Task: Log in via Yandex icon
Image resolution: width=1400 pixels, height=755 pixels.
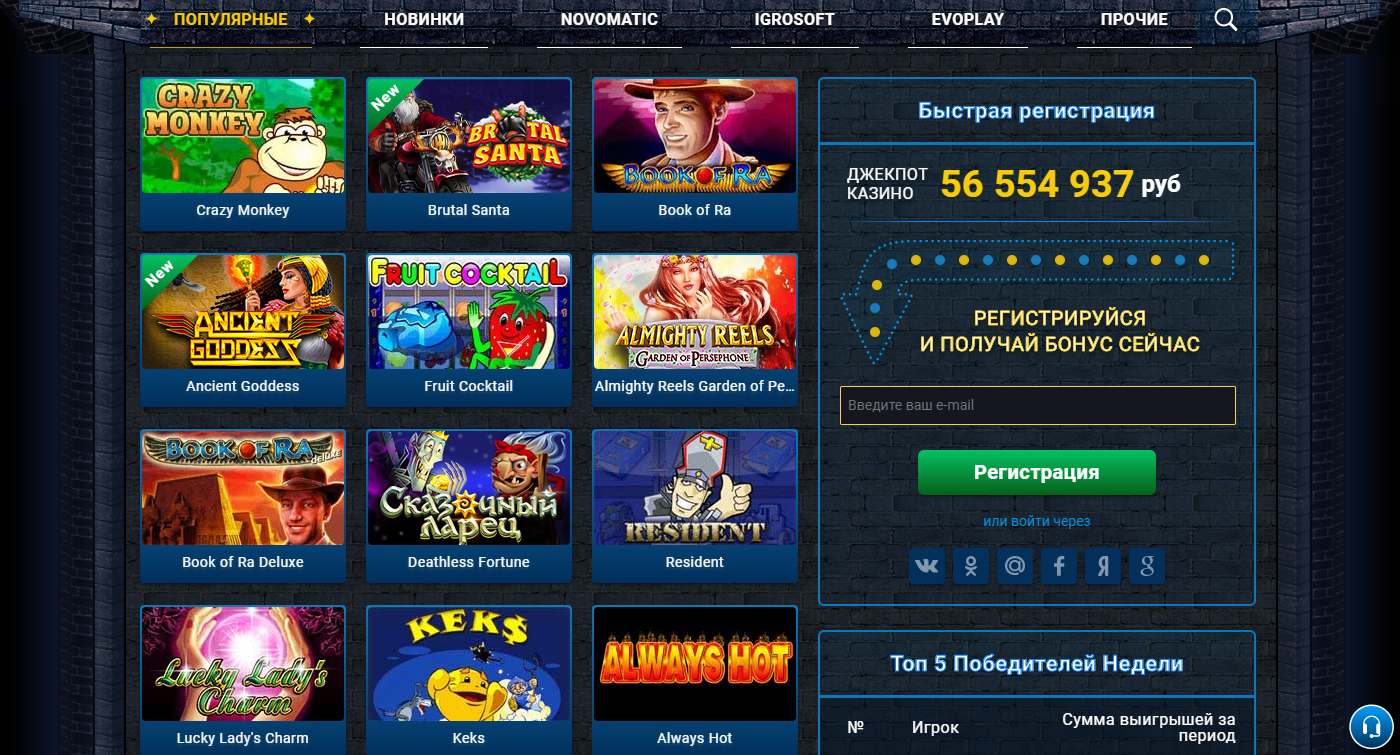Action: pos(1103,567)
